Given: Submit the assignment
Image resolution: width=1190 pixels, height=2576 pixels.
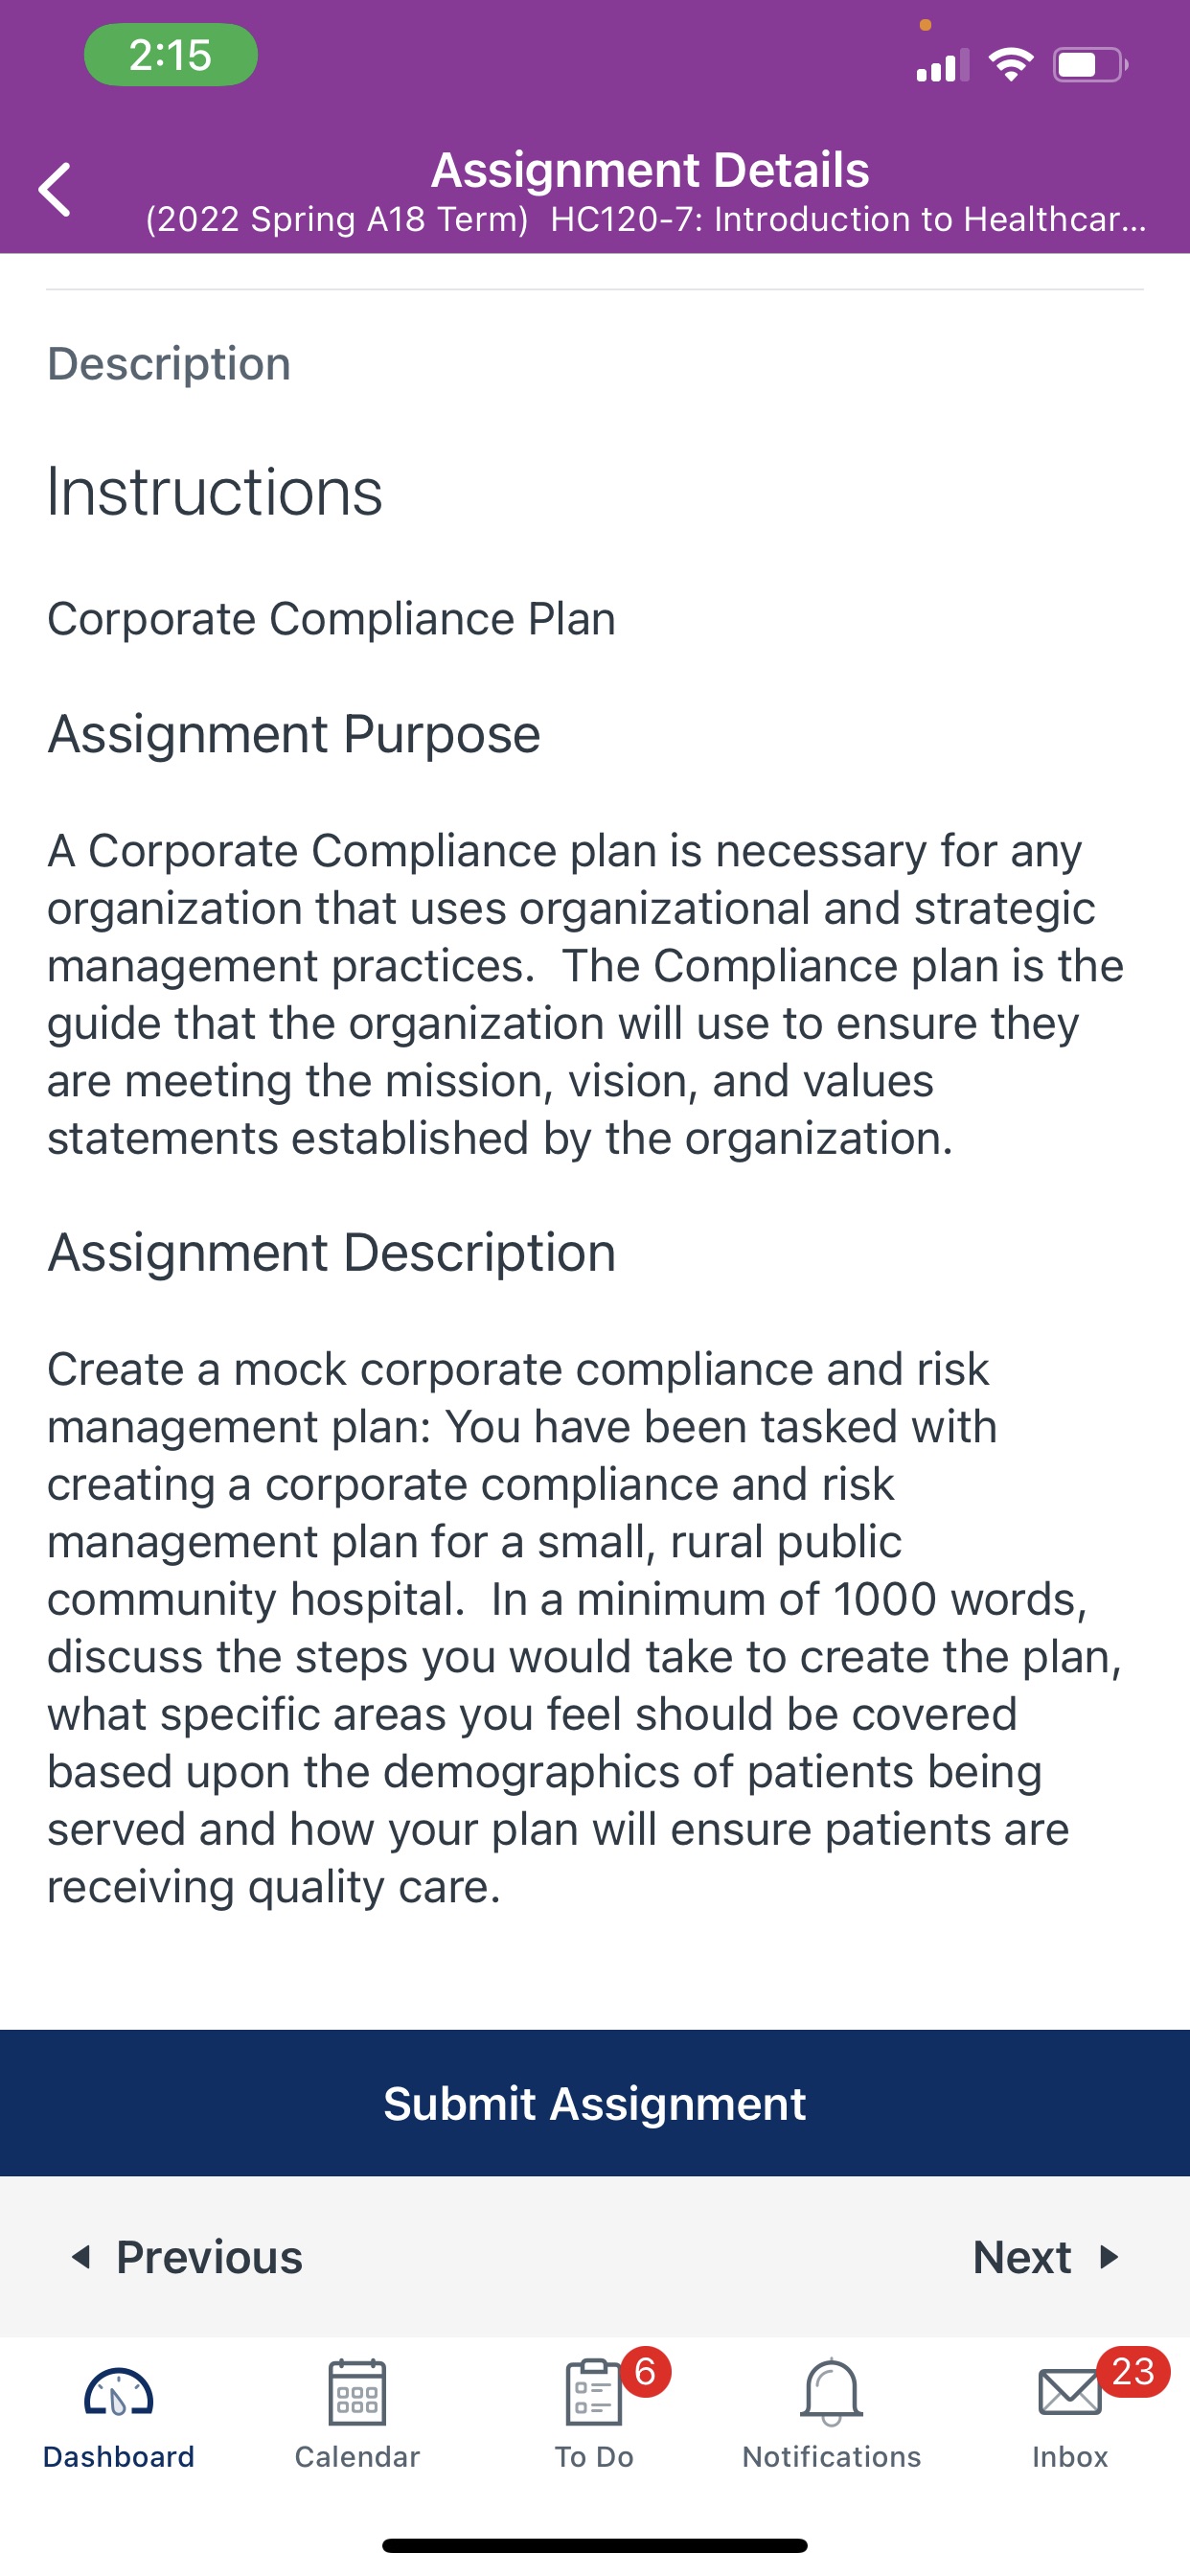Looking at the screenshot, I should [x=595, y=2103].
